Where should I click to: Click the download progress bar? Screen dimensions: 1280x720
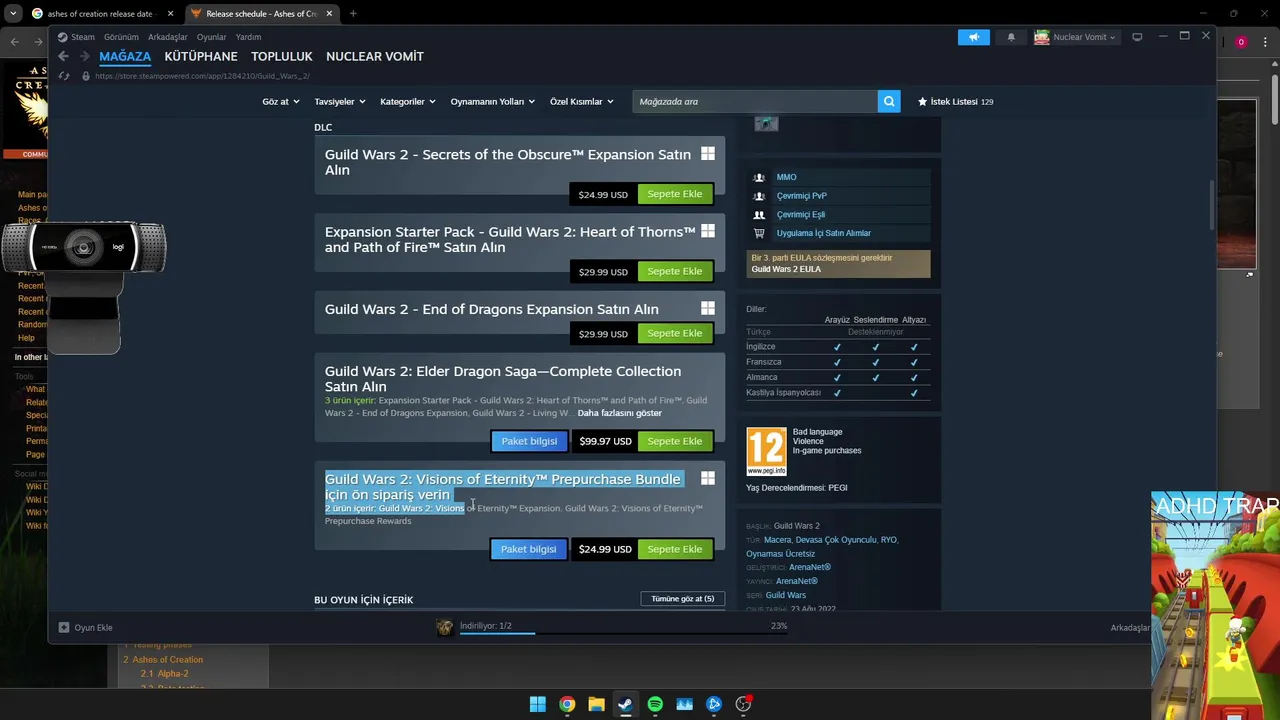(x=623, y=633)
